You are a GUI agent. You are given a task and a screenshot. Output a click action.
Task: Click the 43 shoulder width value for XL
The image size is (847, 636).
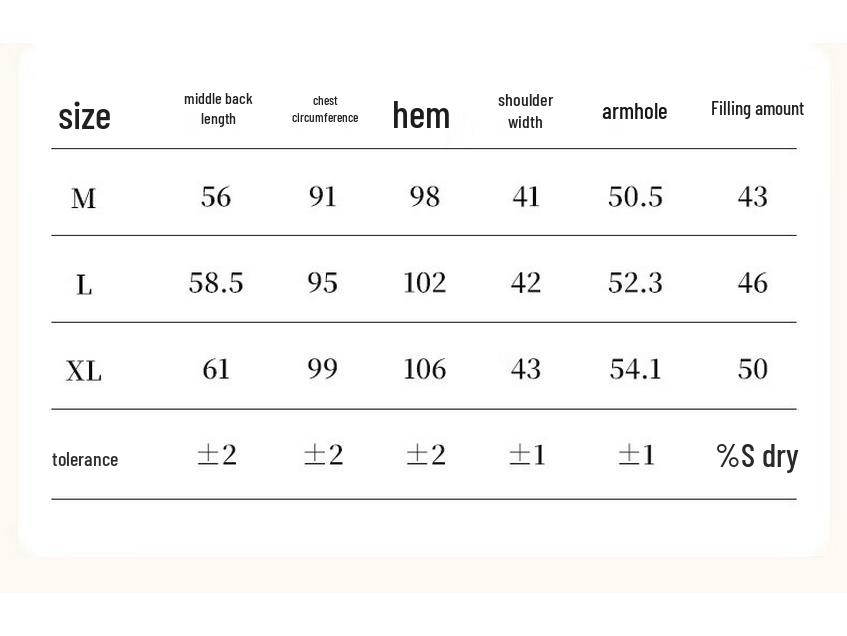(x=526, y=370)
